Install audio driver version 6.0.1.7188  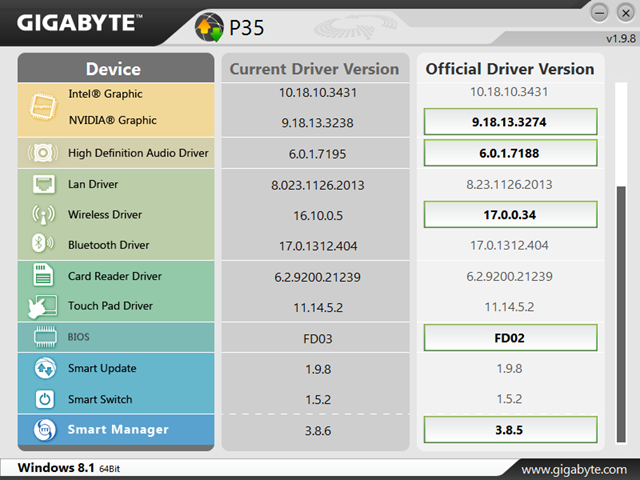click(510, 153)
